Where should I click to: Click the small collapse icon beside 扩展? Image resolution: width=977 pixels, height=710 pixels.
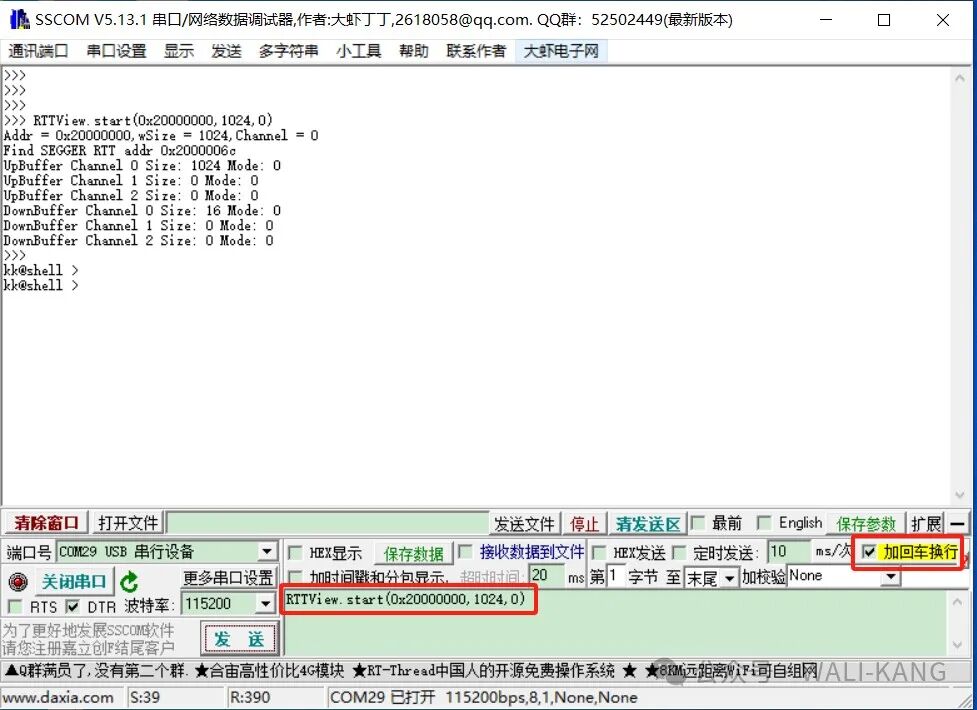coord(960,522)
